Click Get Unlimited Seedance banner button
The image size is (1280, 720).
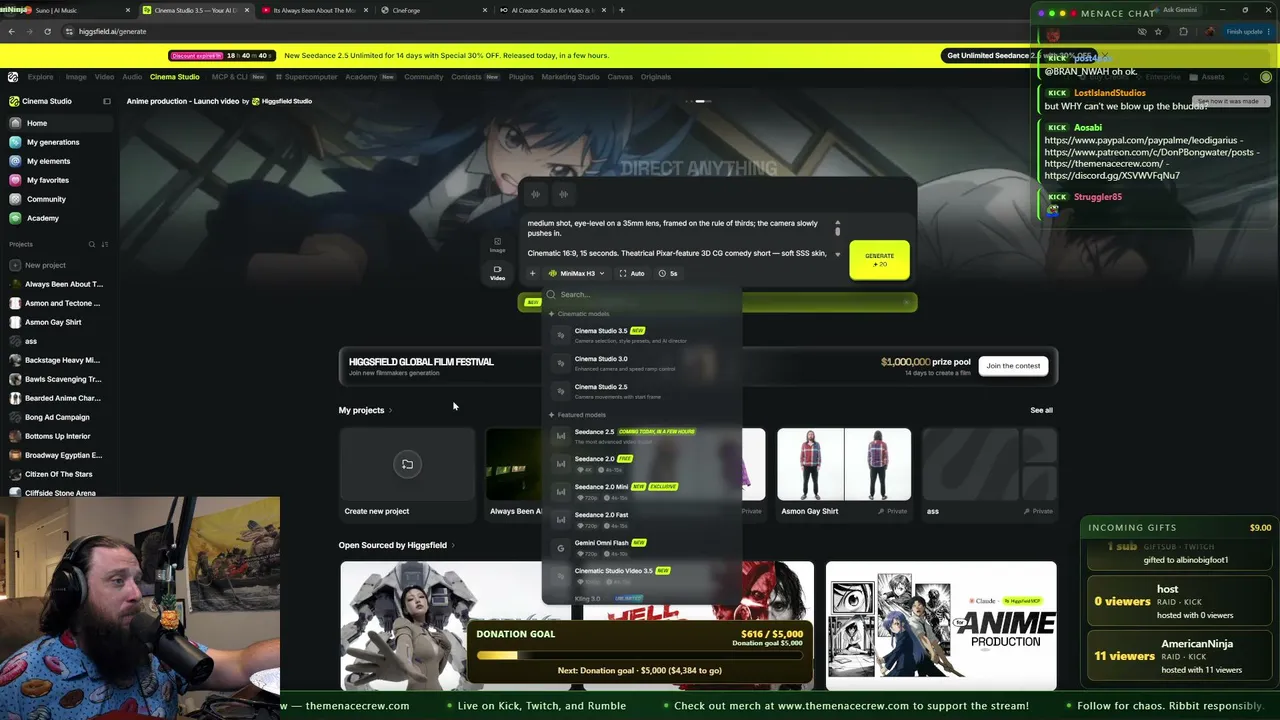pyautogui.click(x=1016, y=56)
